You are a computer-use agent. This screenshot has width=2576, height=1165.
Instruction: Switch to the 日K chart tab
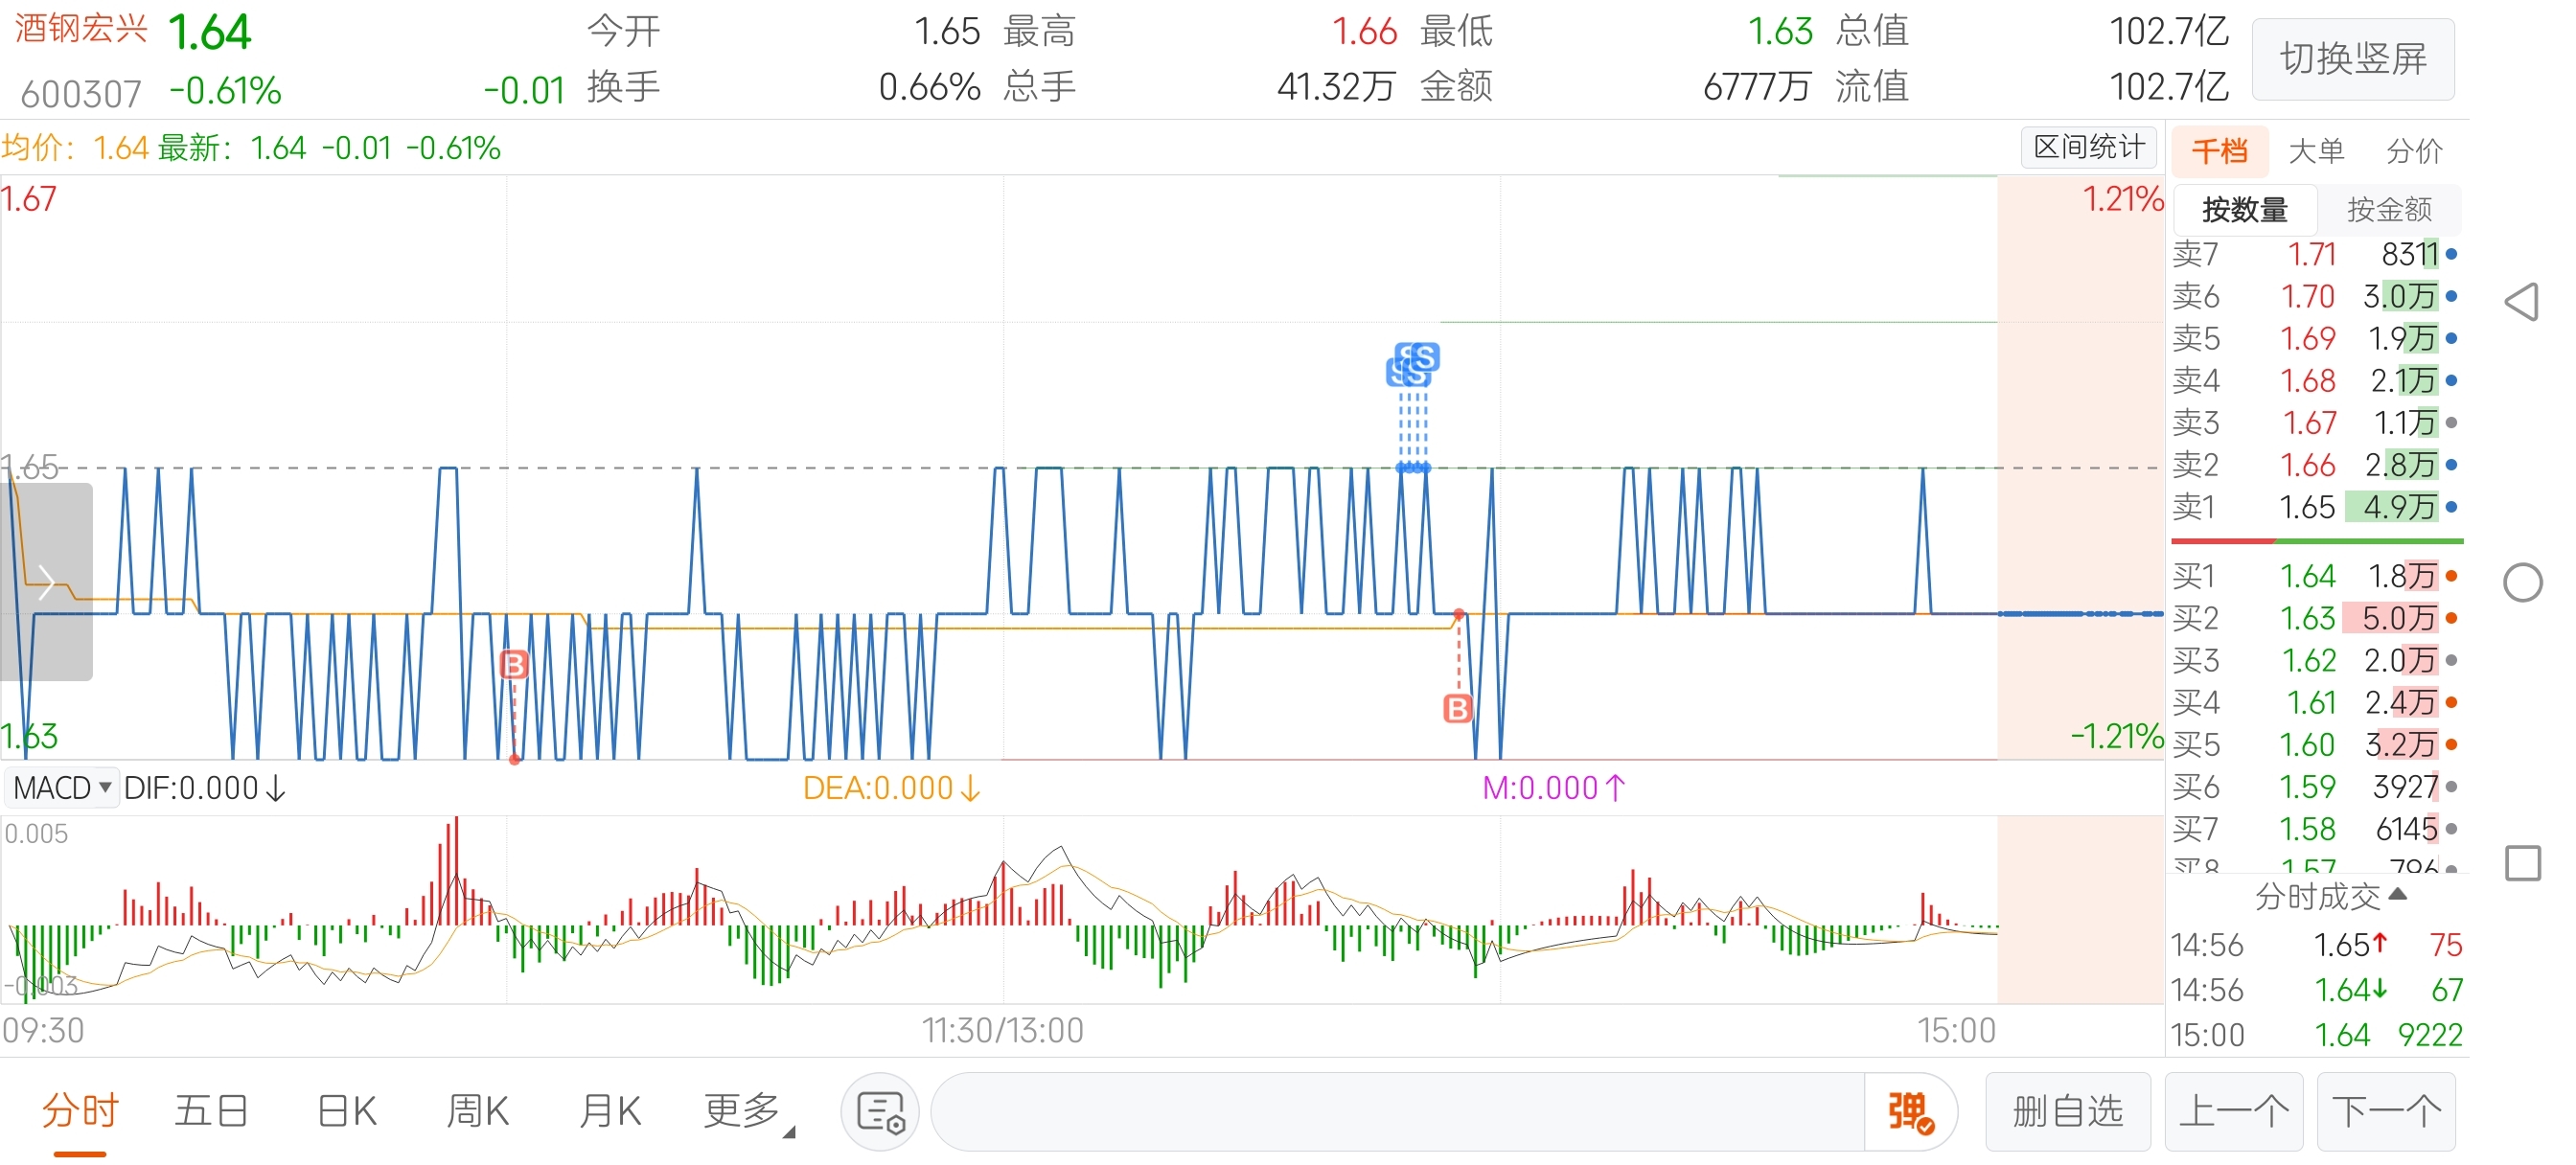point(347,1111)
